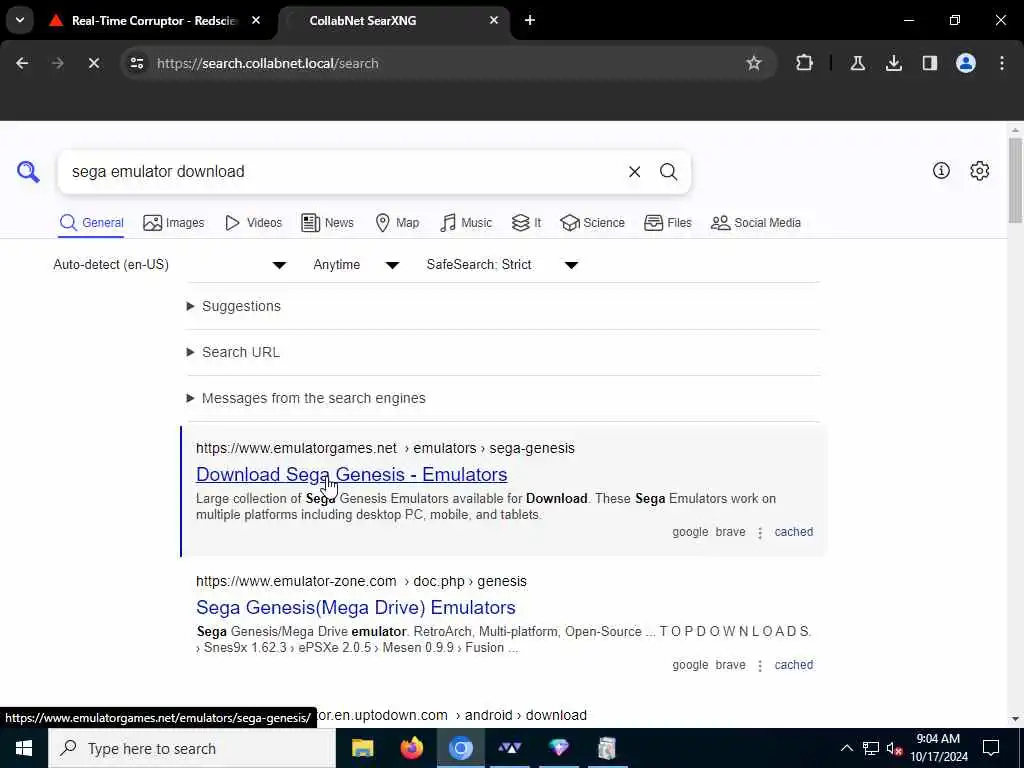Open the Windows Start menu
This screenshot has width=1024, height=768.
click(24, 748)
